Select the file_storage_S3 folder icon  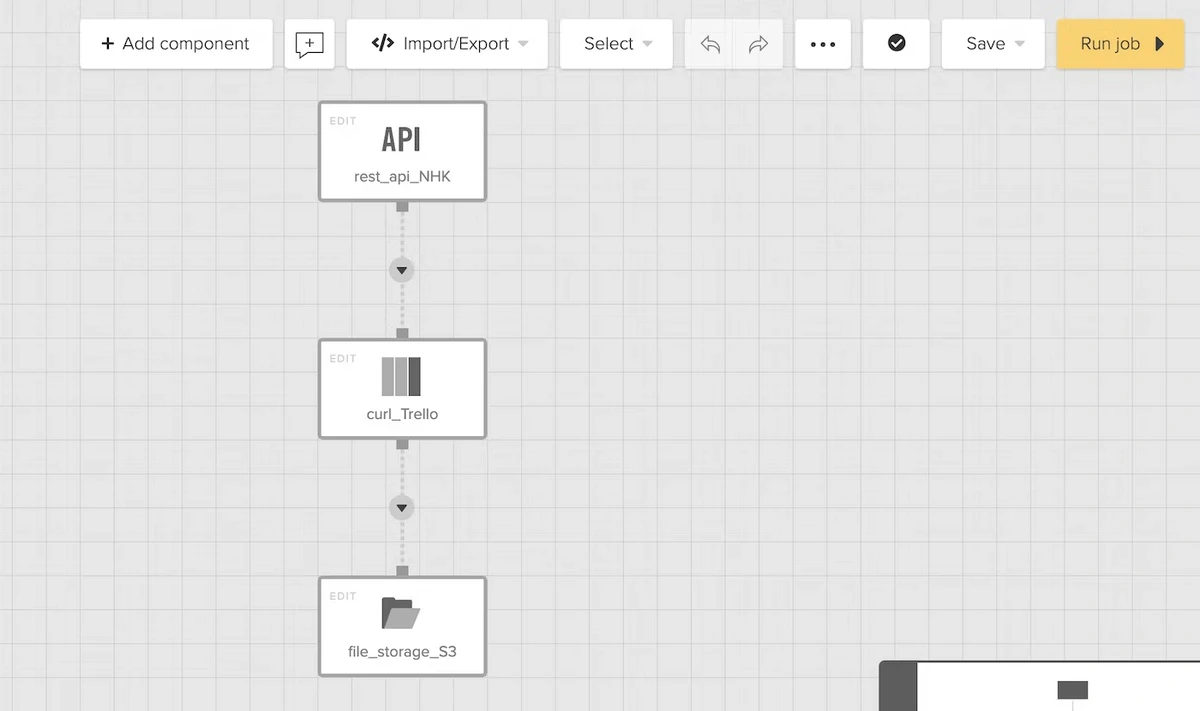401,613
